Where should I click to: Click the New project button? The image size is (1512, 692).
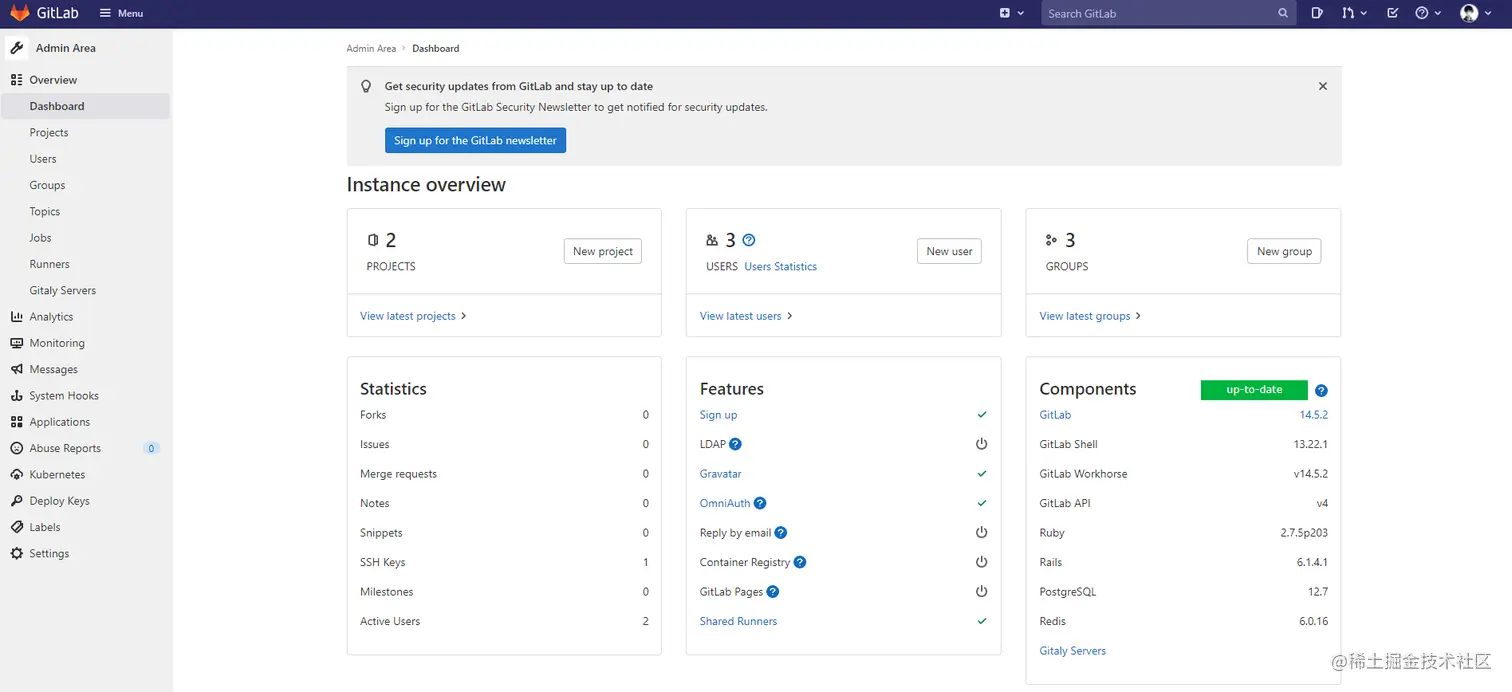click(603, 251)
